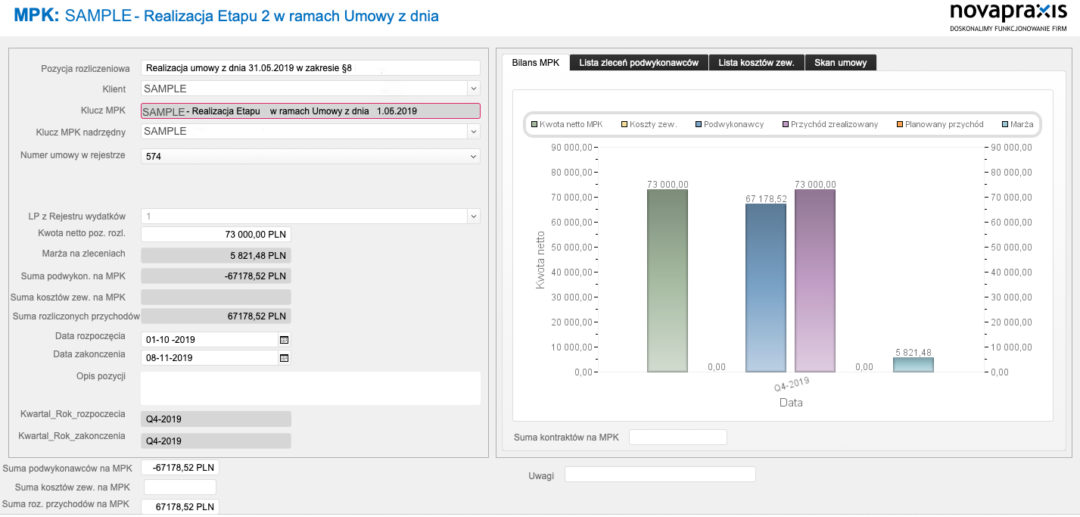Click the Uwagi input field

[x=660, y=475]
